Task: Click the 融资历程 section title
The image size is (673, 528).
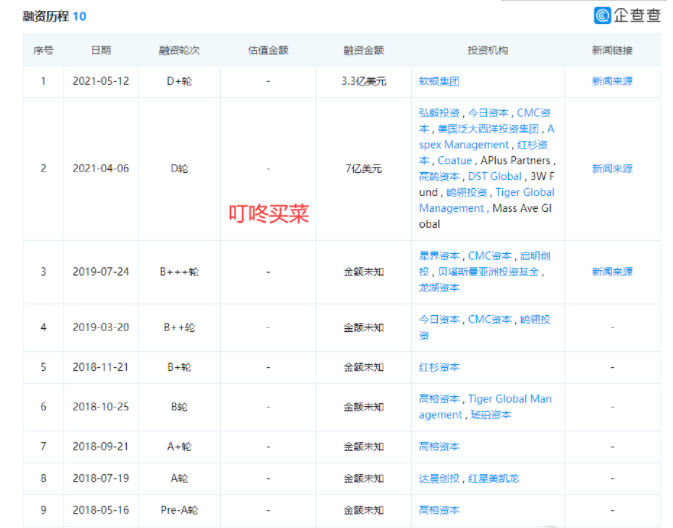Action: pos(45,16)
